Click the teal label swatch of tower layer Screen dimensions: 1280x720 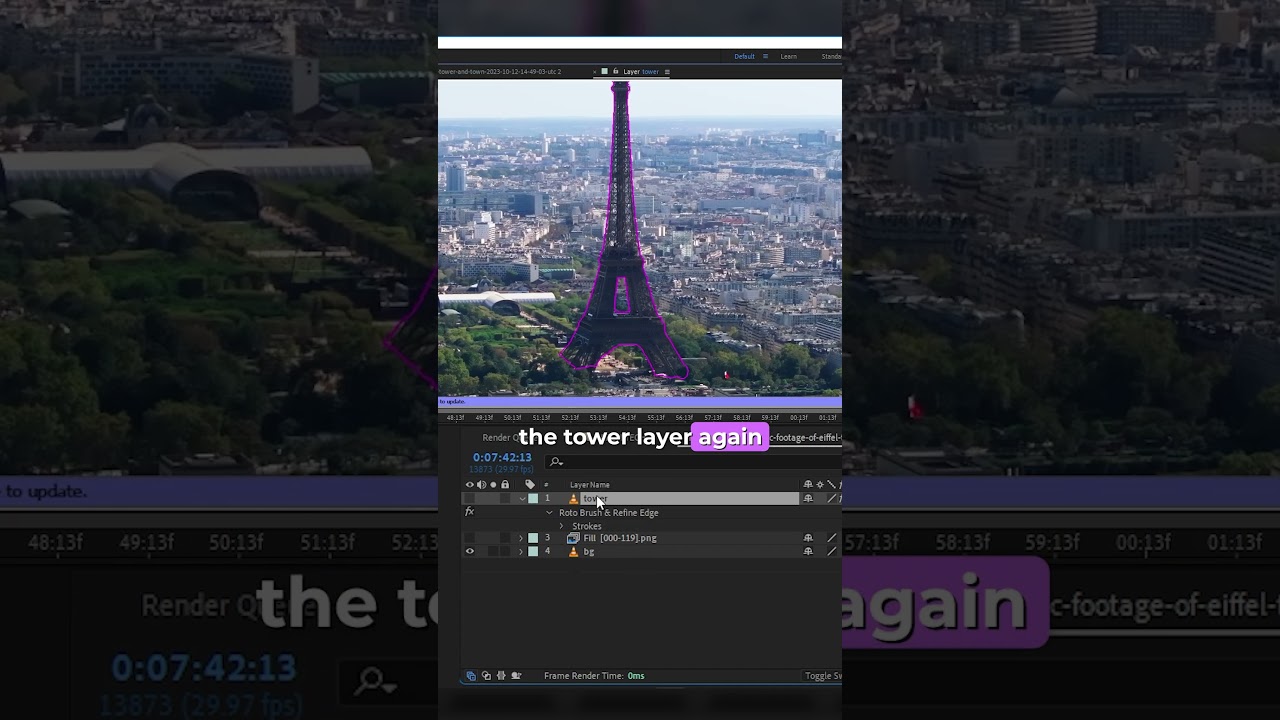533,498
